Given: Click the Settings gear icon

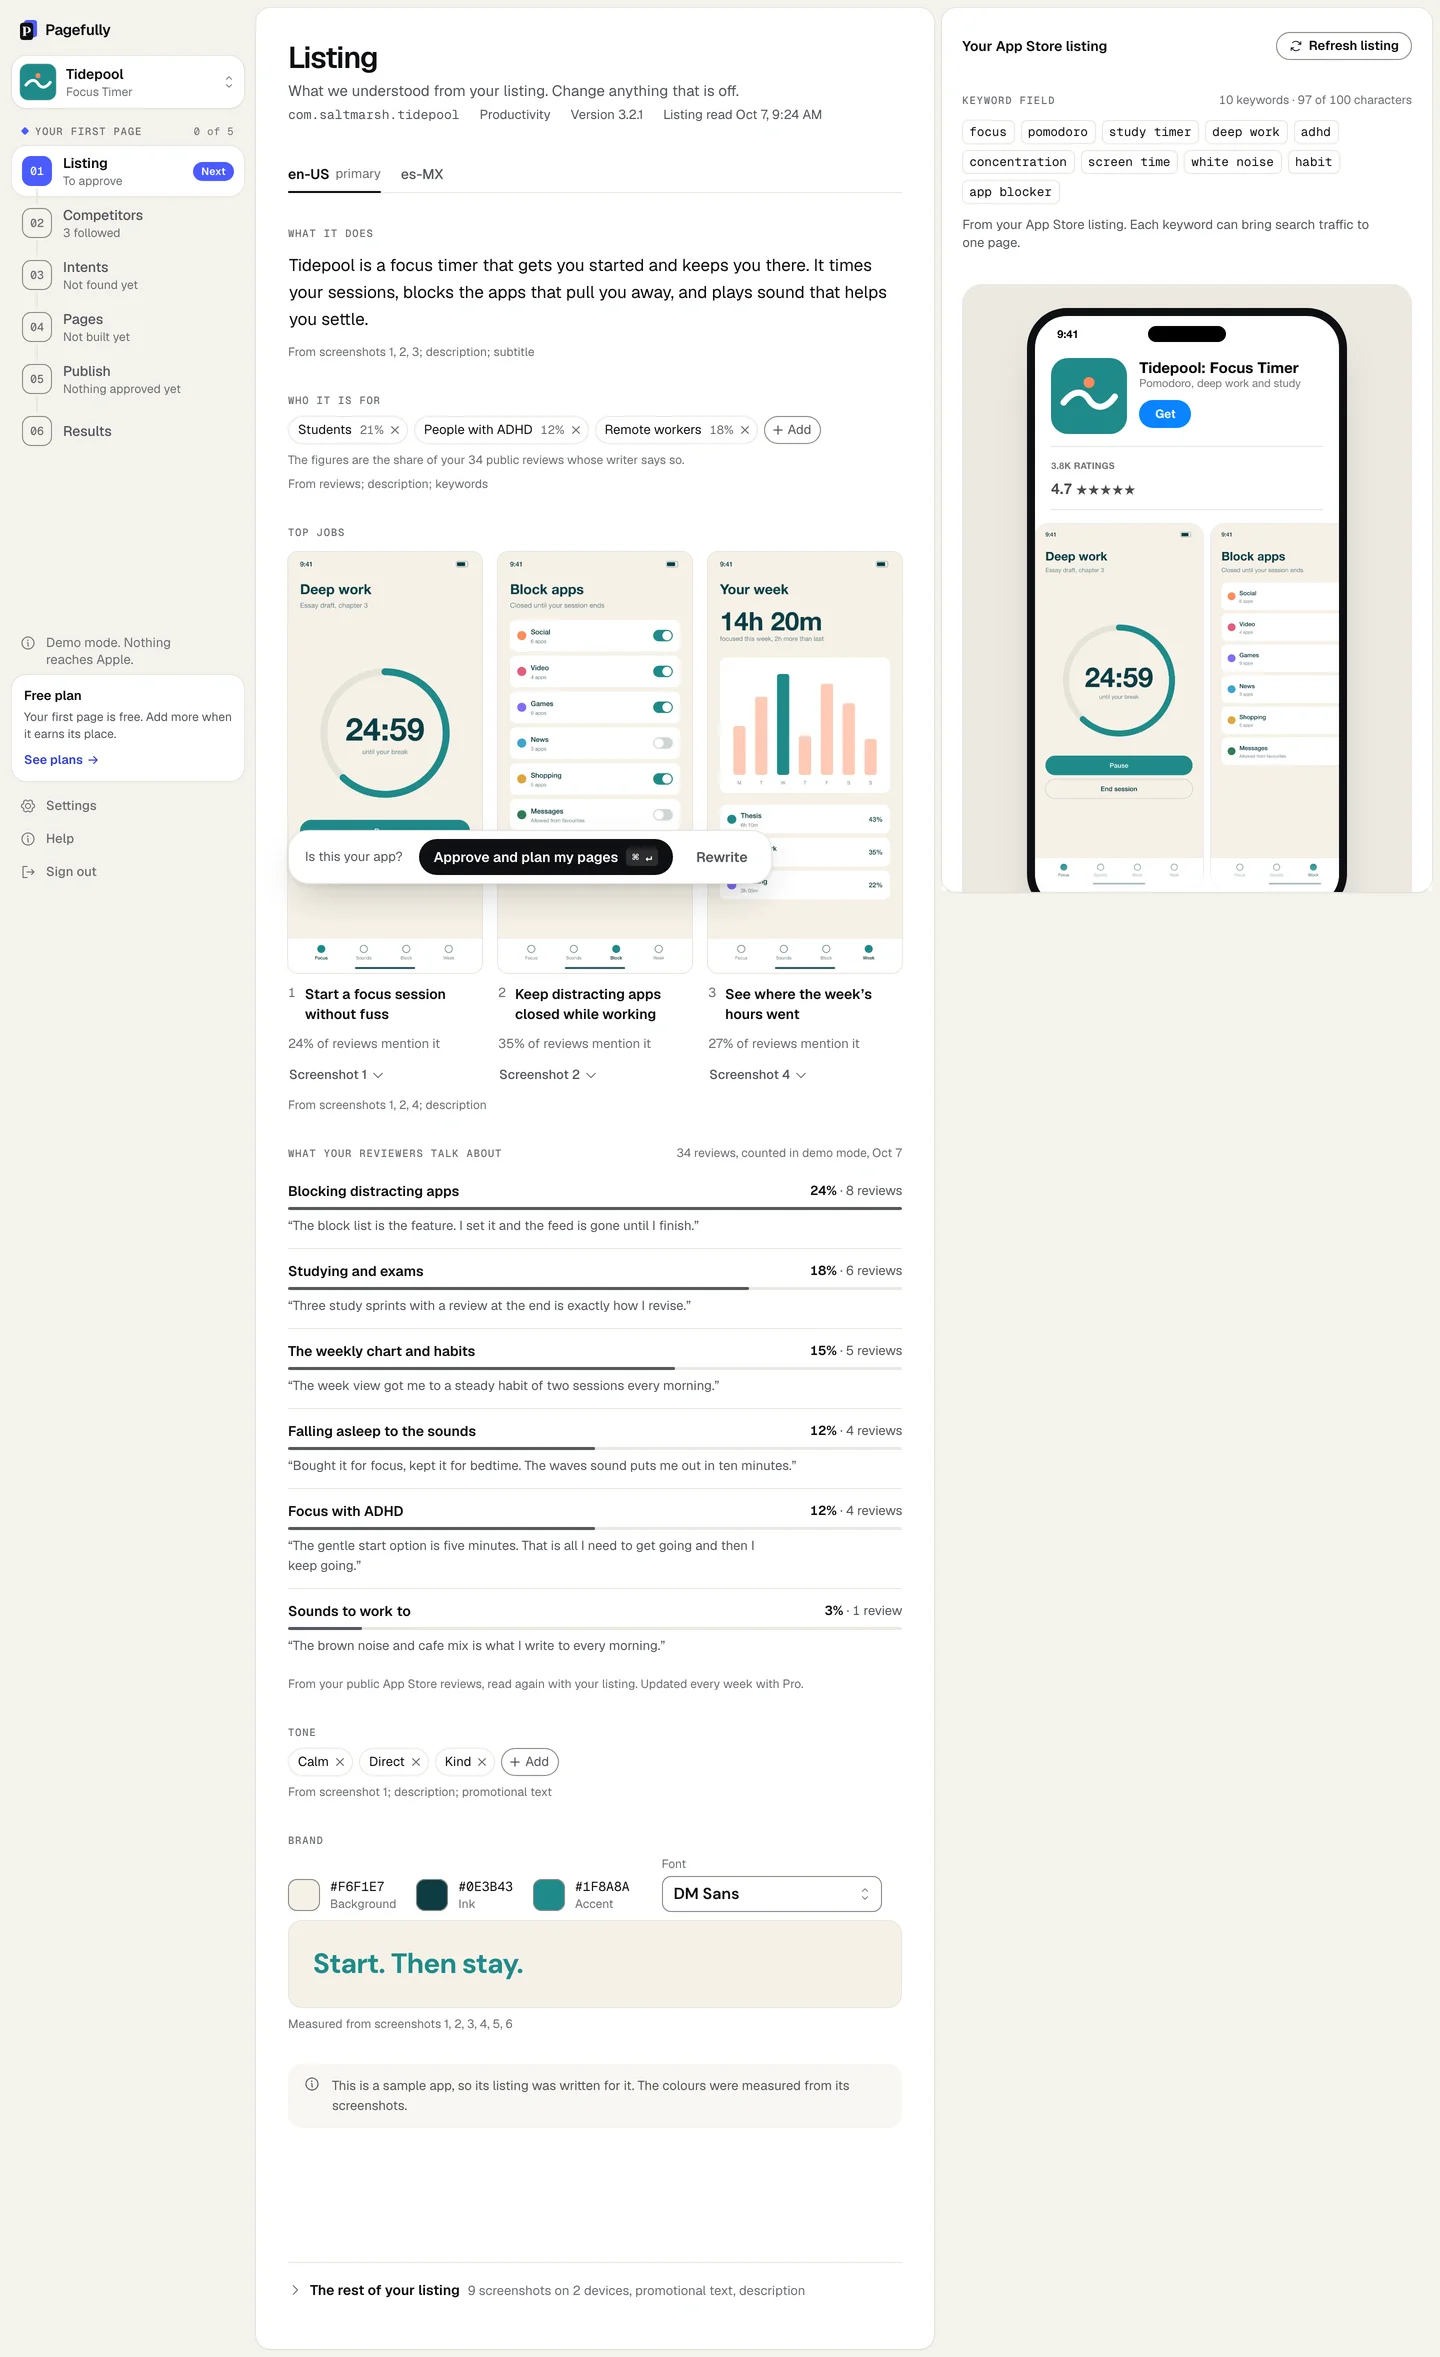Looking at the screenshot, I should [28, 806].
